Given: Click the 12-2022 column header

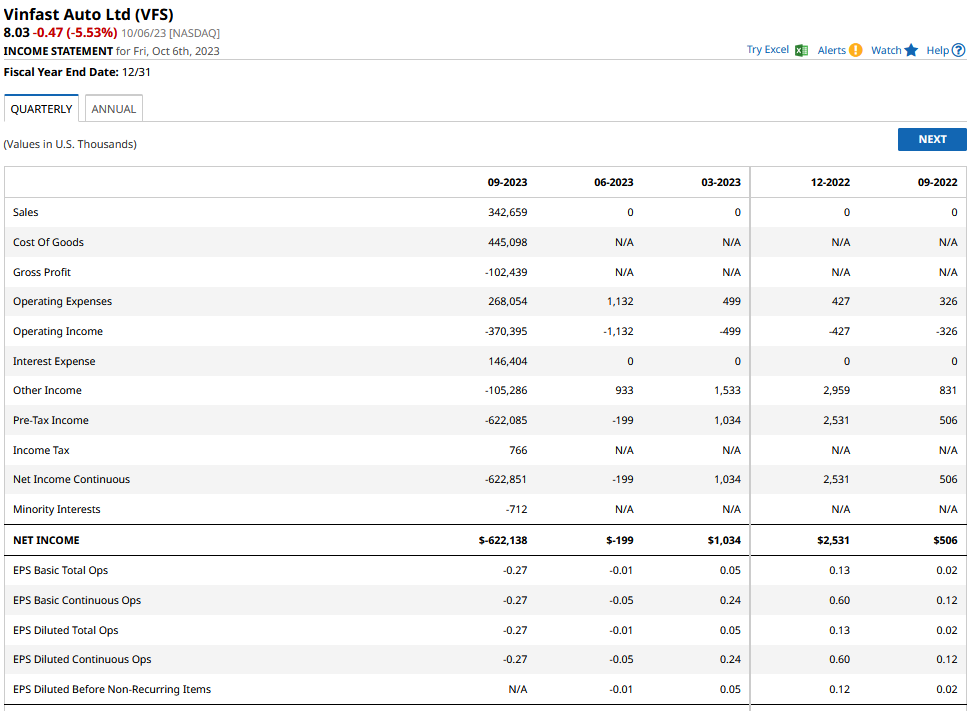Looking at the screenshot, I should point(830,182).
